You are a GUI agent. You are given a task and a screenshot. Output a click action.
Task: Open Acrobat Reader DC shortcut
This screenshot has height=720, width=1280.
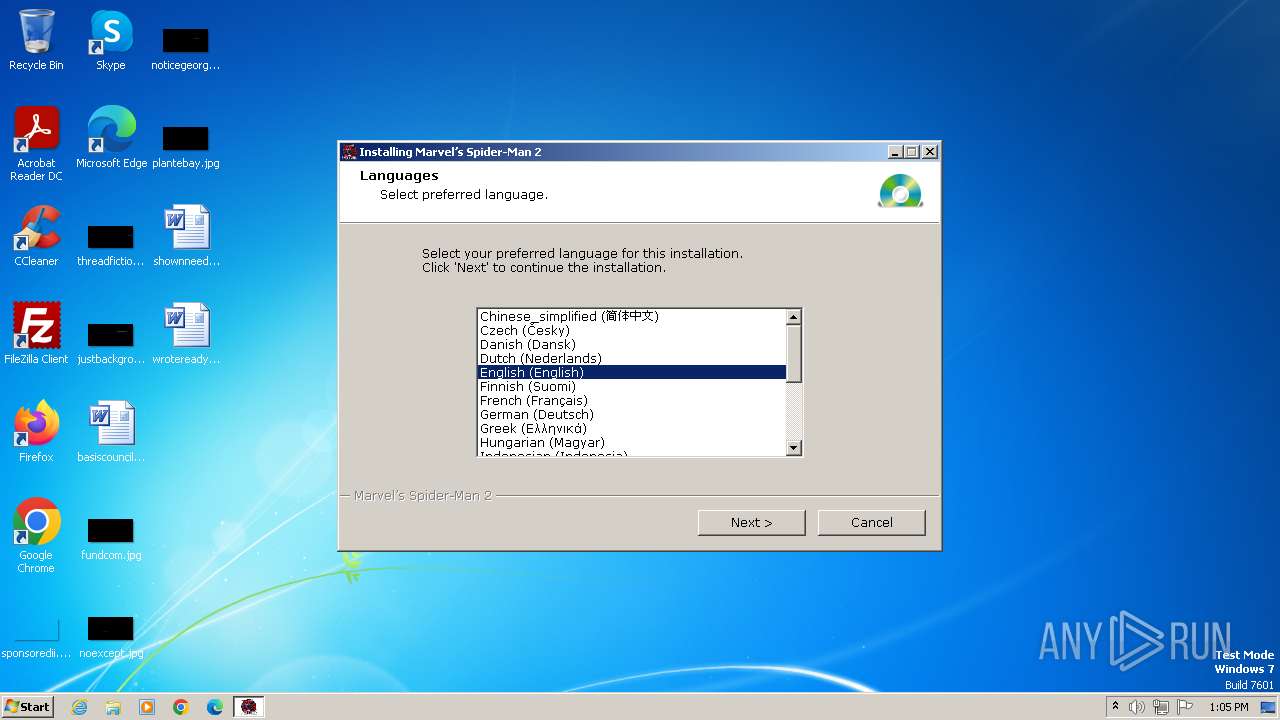(36, 144)
